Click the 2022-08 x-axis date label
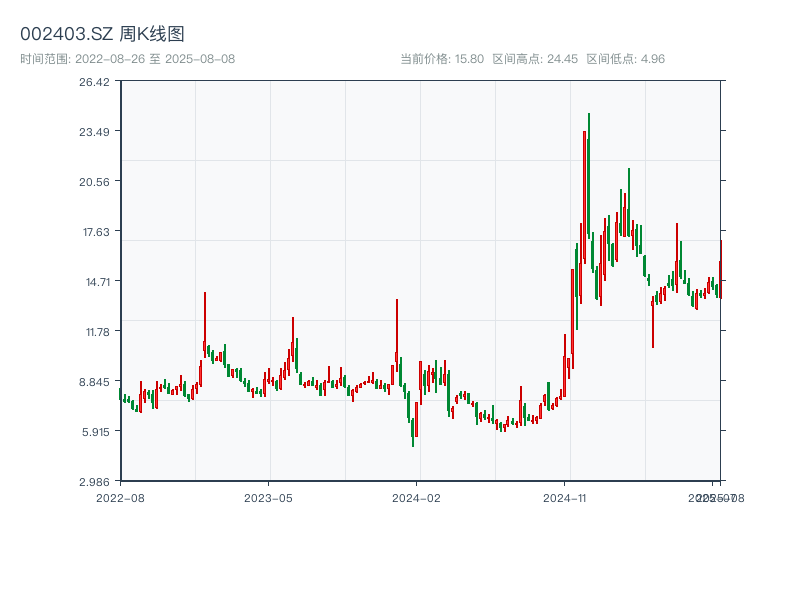The width and height of the screenshot is (800, 600). [x=120, y=497]
